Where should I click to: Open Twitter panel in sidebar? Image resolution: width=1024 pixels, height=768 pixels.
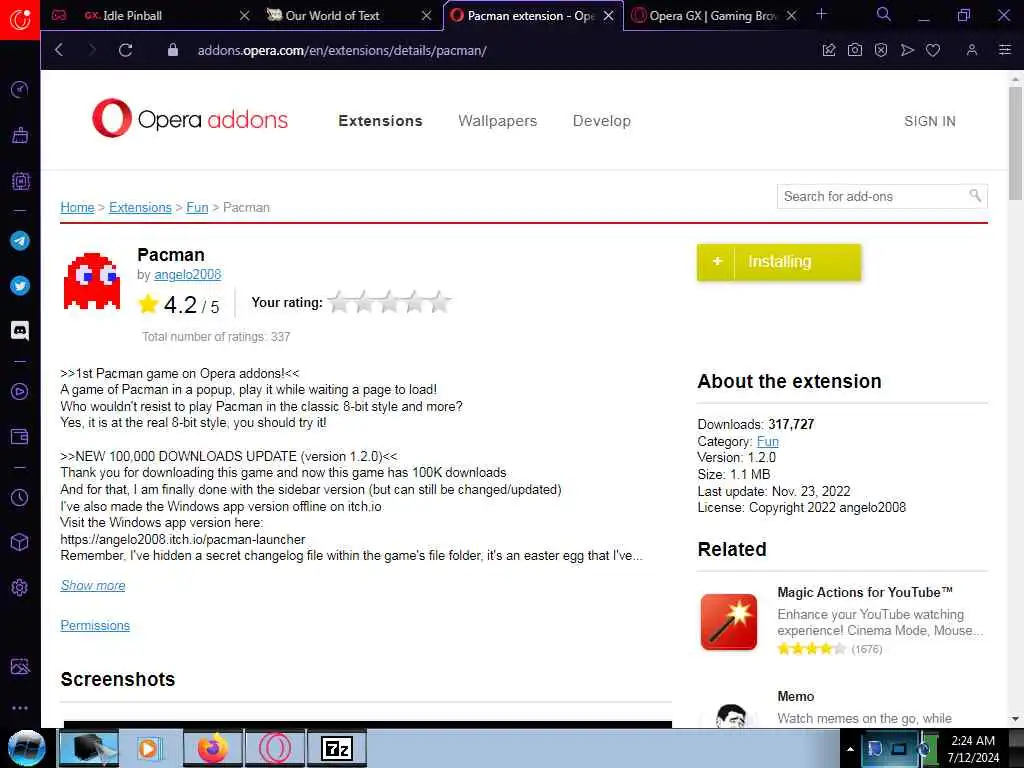(20, 285)
